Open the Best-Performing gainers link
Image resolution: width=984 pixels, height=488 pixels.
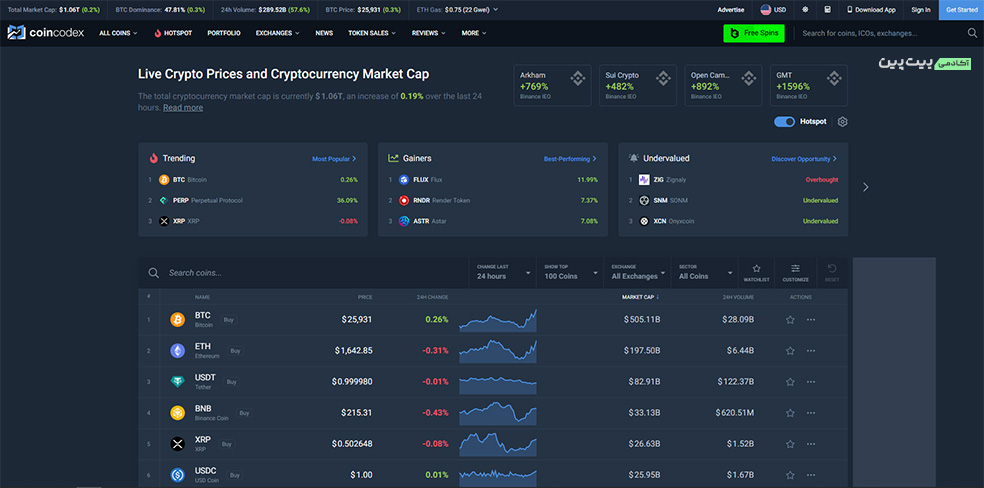570,159
